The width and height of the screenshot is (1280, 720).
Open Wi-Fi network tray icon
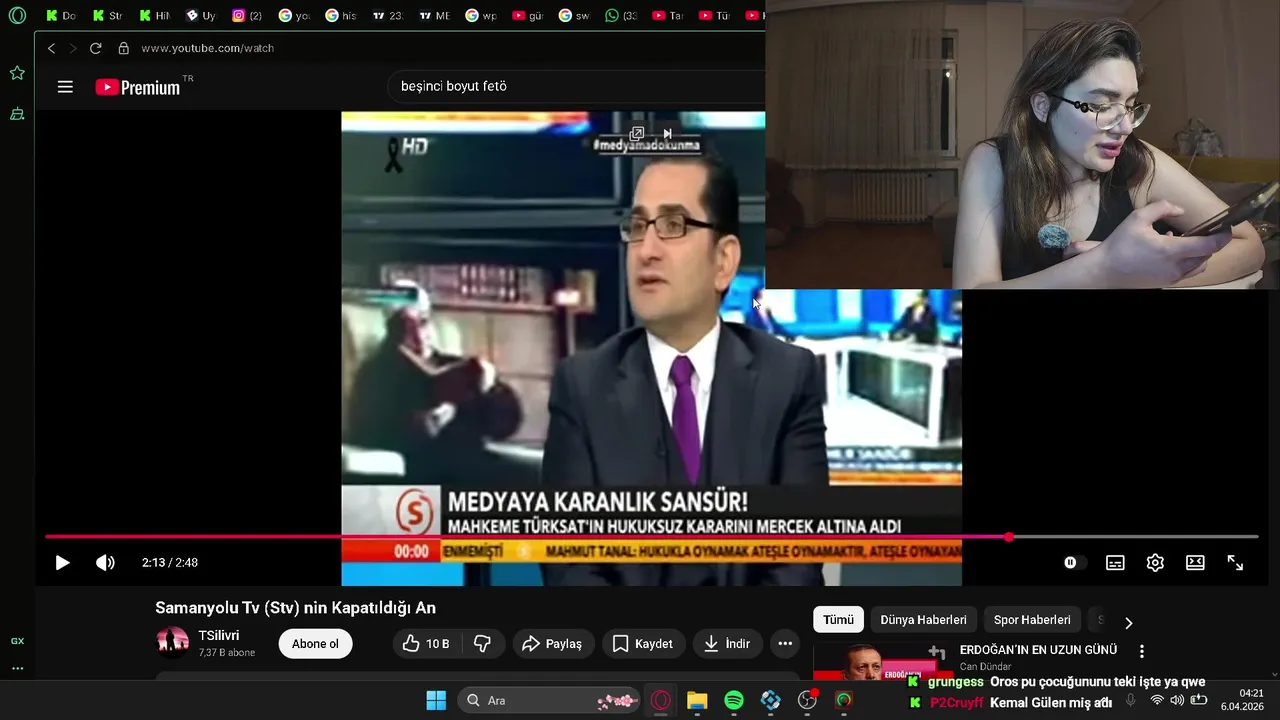(x=1157, y=700)
